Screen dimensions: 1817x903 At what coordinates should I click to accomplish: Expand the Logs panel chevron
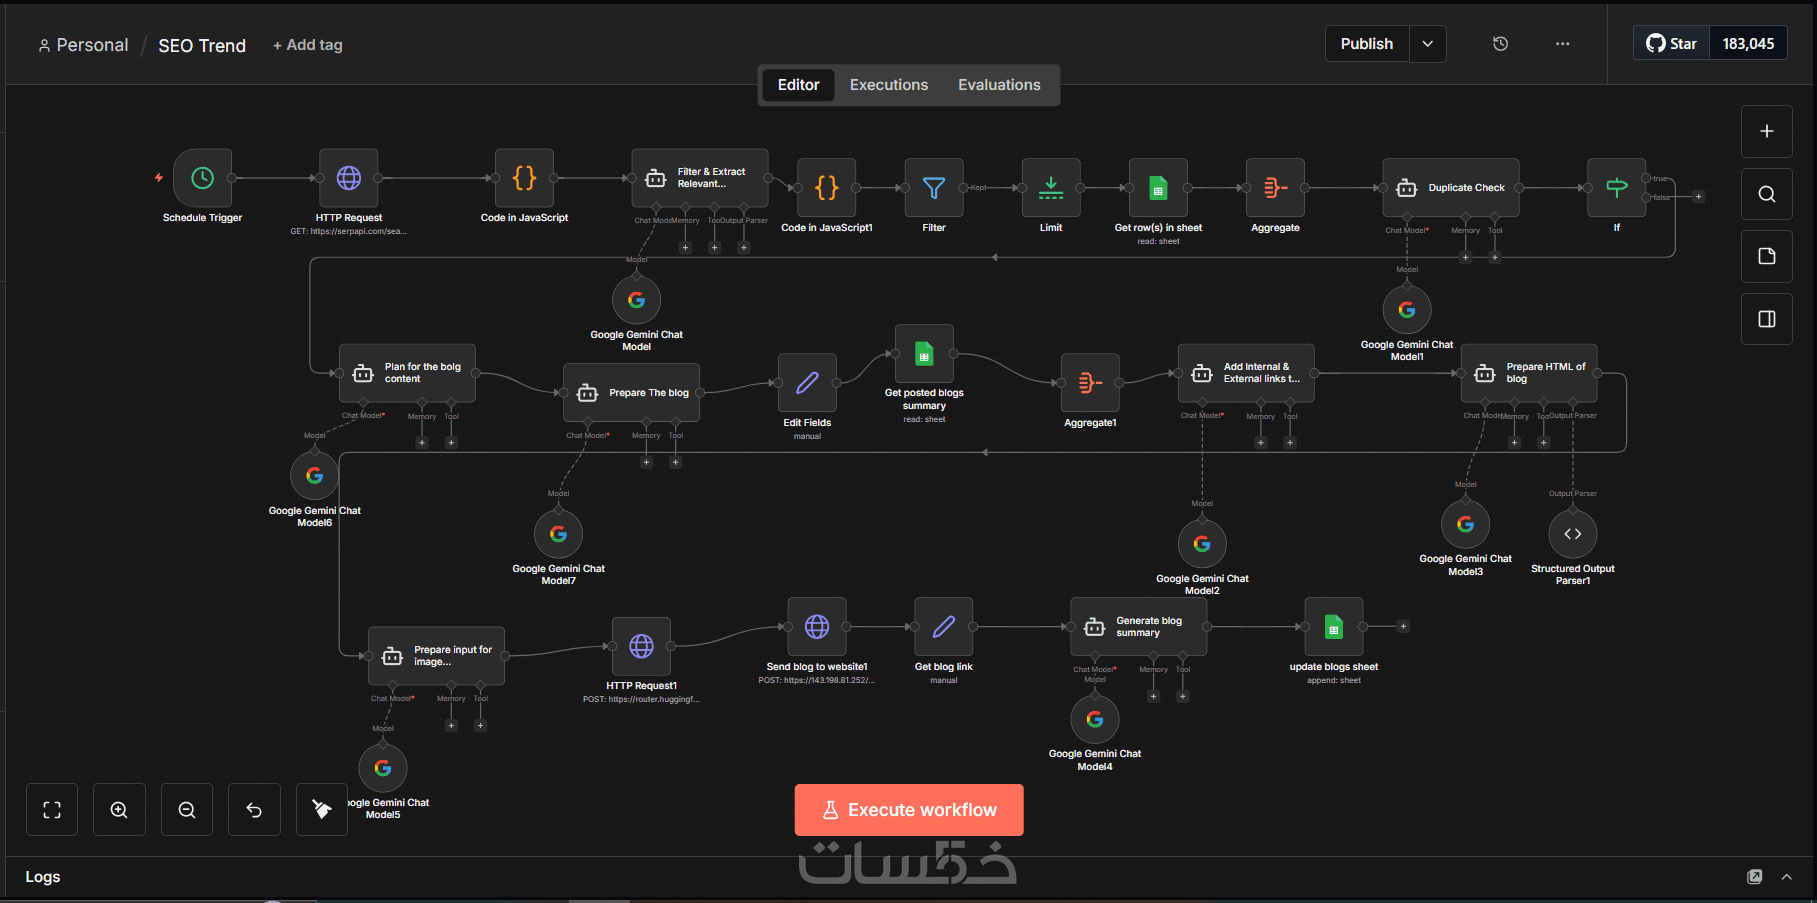1786,877
